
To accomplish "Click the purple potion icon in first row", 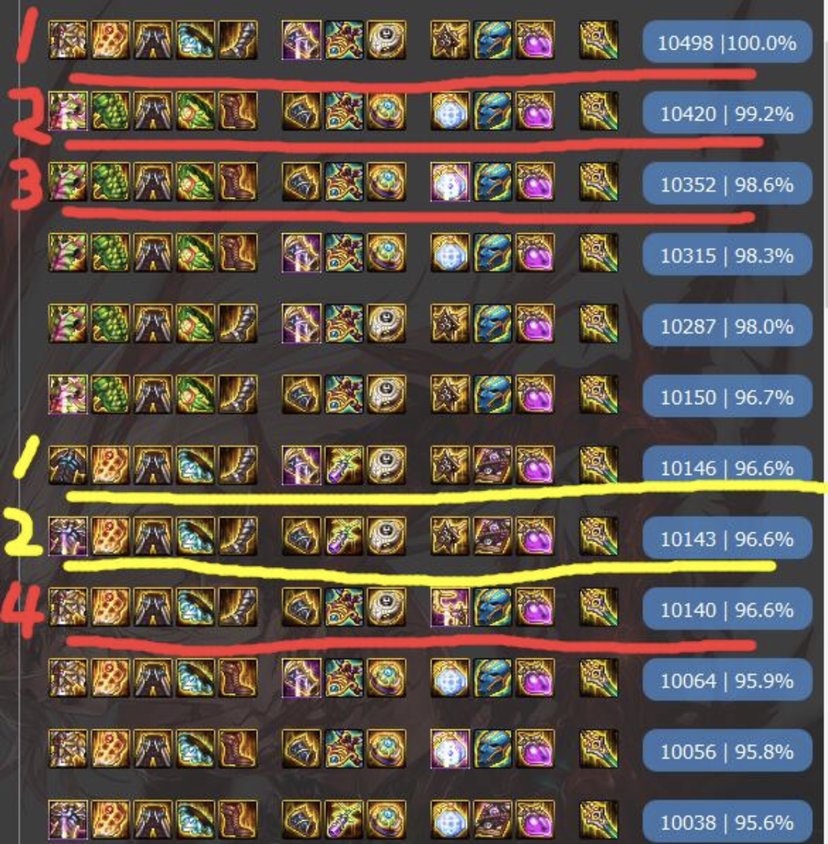I will point(535,40).
